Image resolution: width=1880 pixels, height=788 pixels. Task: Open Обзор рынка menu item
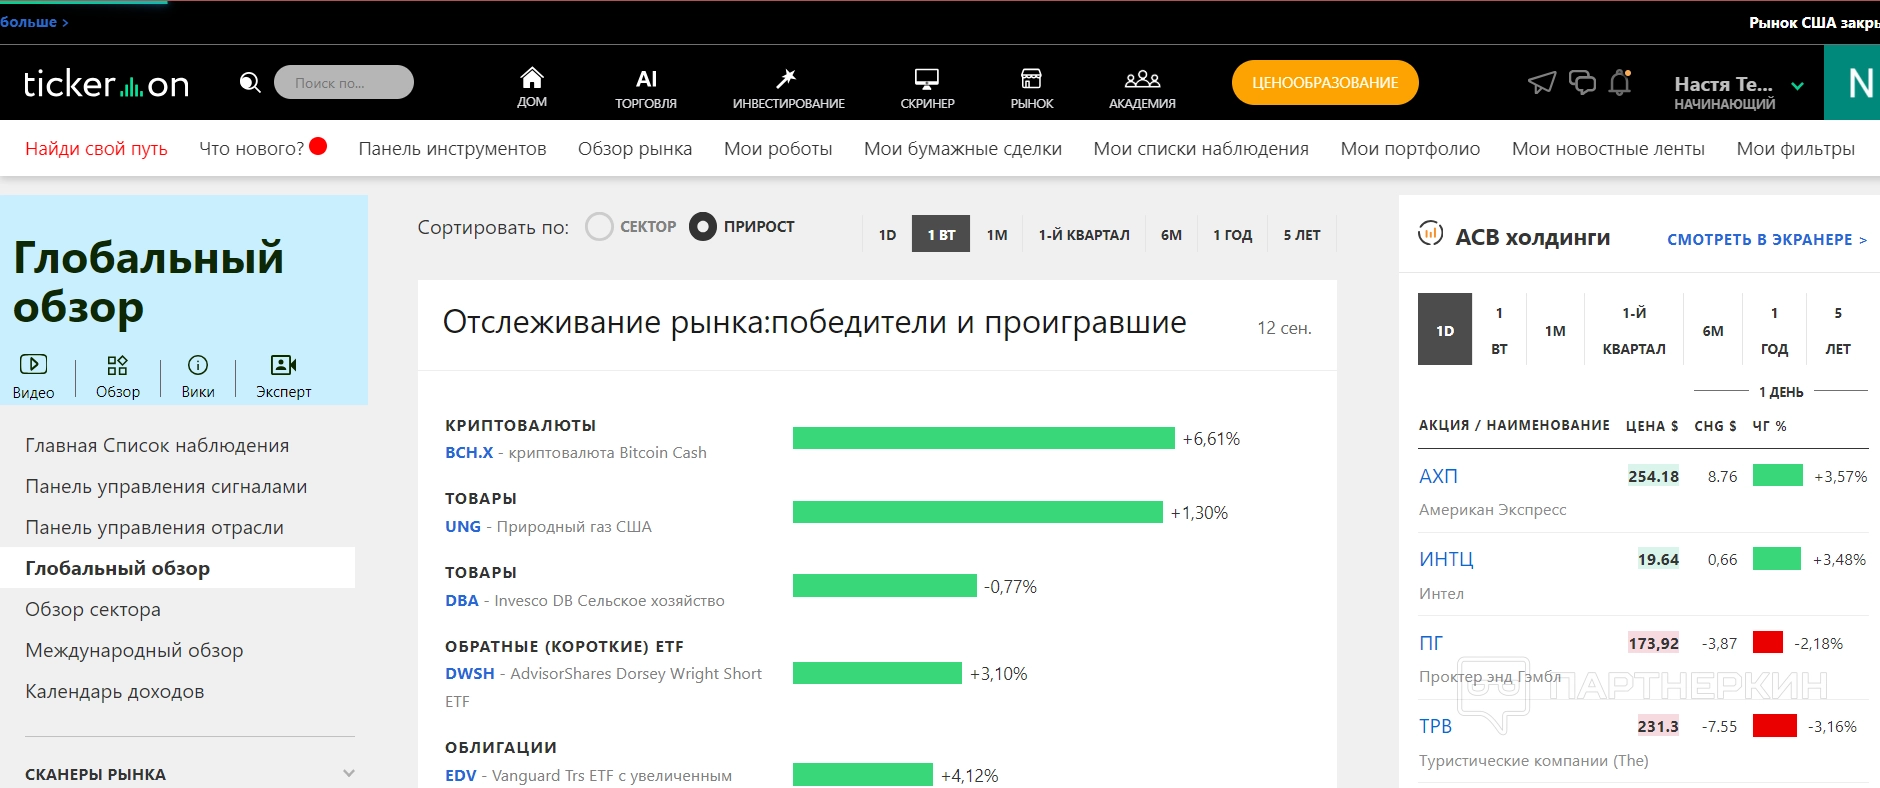click(635, 148)
